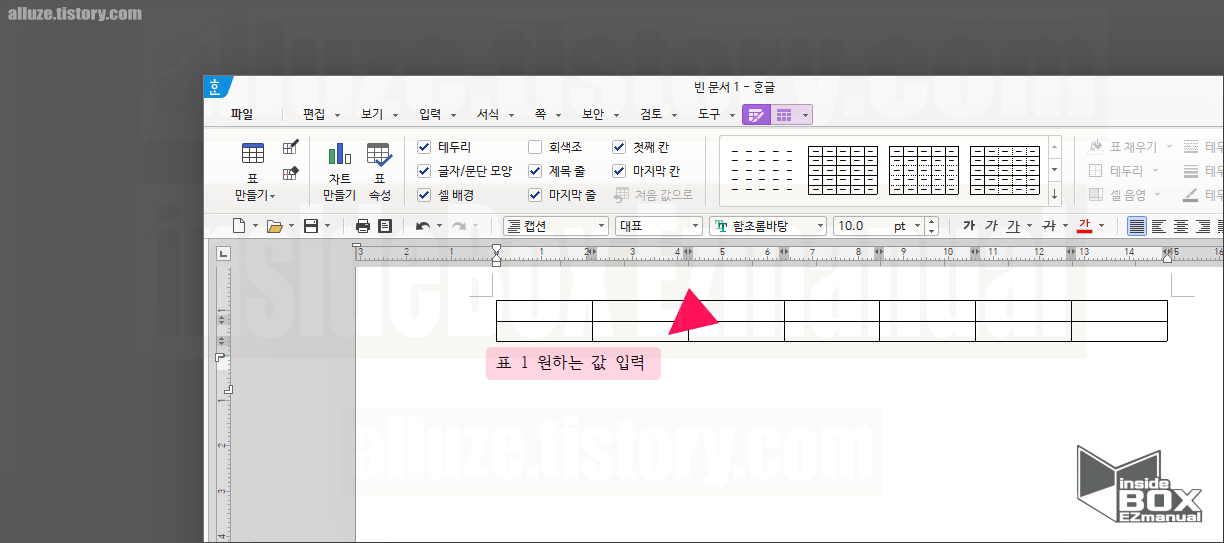Select the solid grid table style thumbnail

pyautogui.click(x=843, y=171)
